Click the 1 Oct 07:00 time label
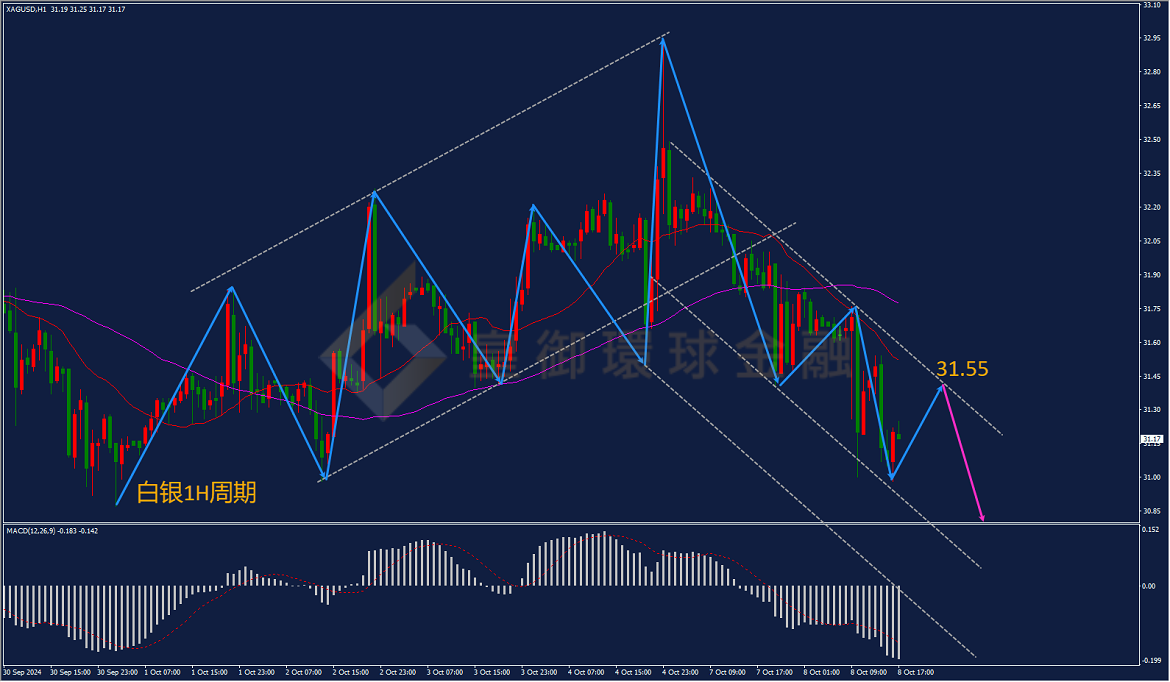The image size is (1170, 682). point(162,672)
